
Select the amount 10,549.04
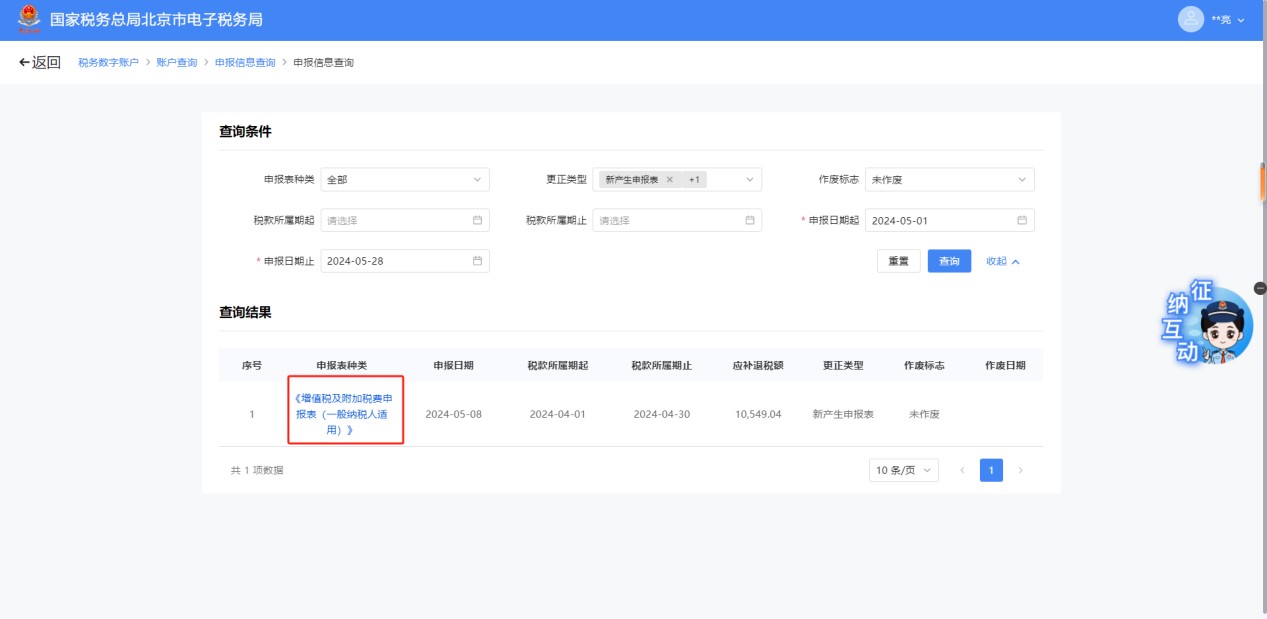[758, 414]
